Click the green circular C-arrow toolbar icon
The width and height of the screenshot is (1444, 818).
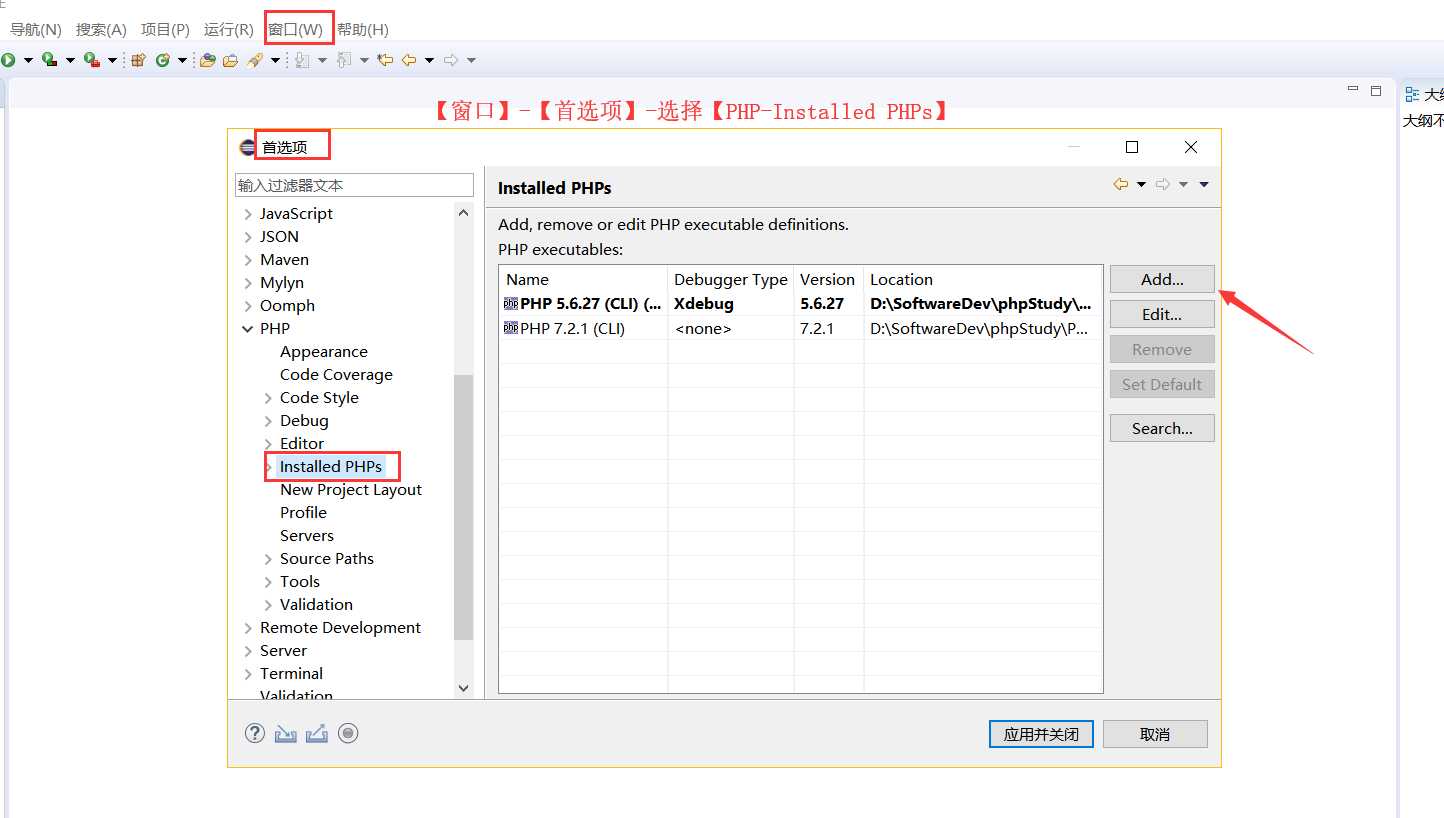(x=163, y=60)
